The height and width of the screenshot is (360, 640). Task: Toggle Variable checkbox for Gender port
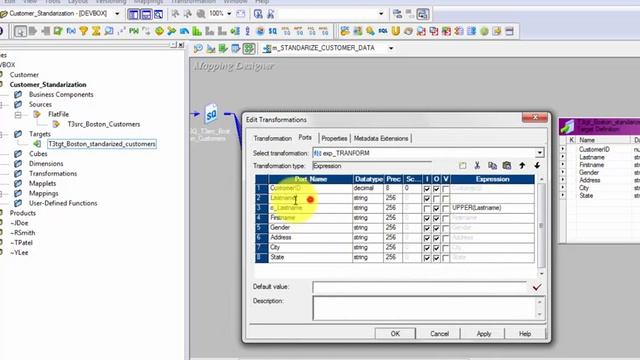point(446,228)
